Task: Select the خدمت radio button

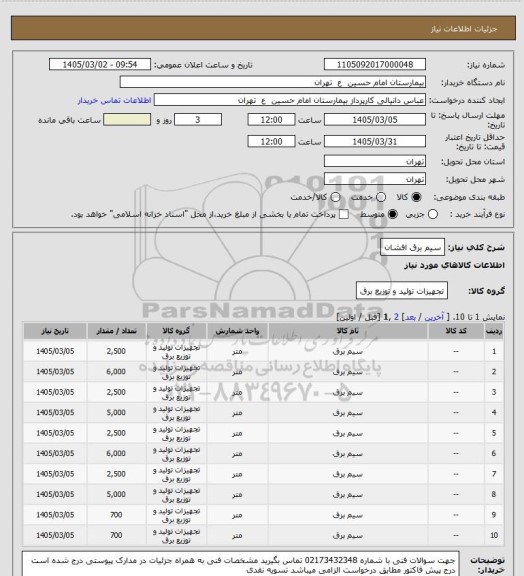Action: (381, 197)
